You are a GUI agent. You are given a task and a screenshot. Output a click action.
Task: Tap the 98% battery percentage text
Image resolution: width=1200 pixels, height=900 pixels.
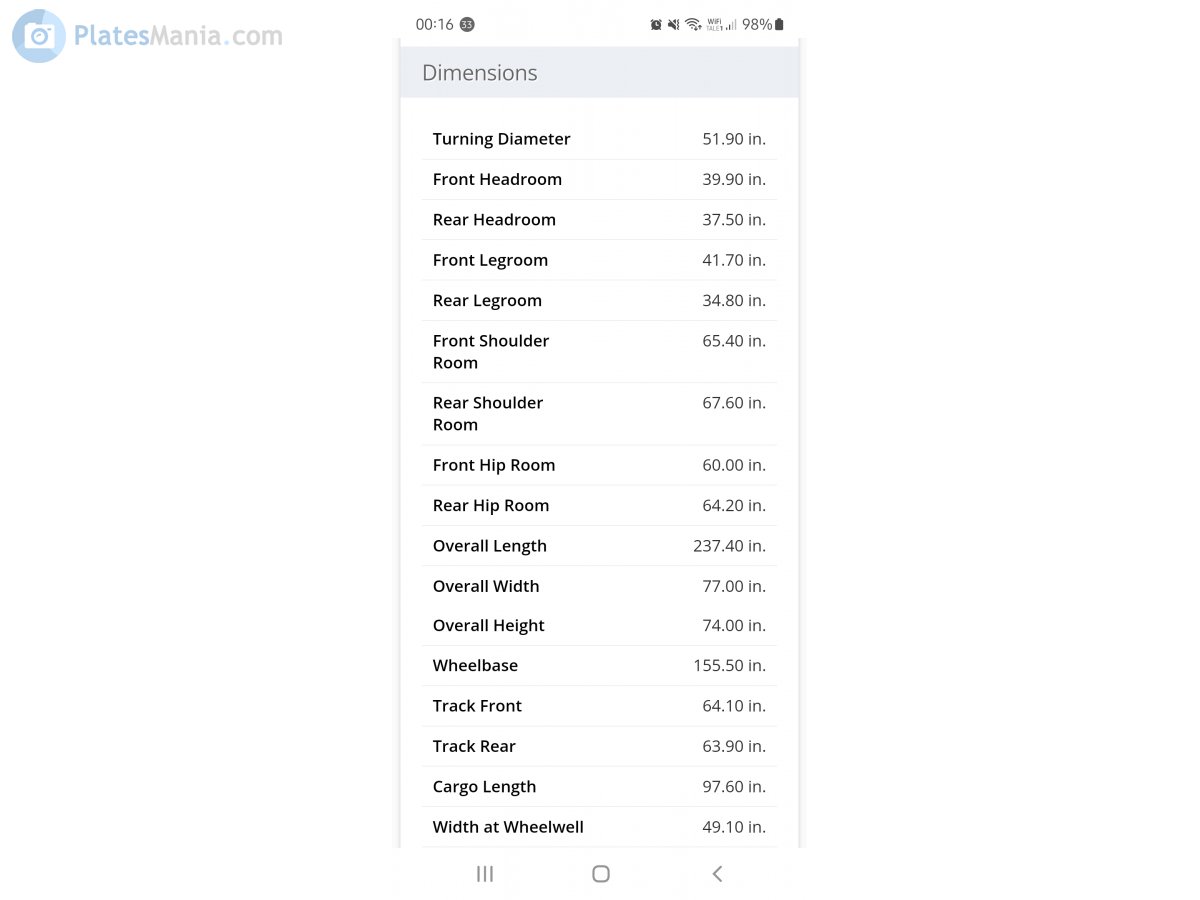pos(757,24)
